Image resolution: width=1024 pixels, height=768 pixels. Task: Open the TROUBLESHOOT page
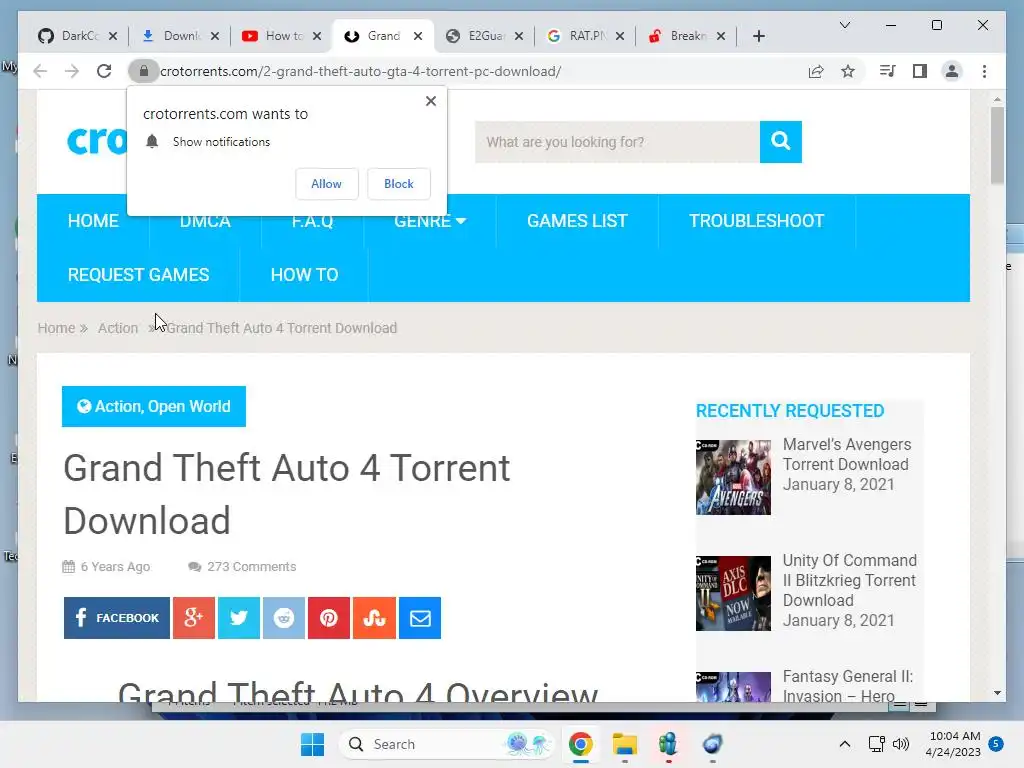click(x=756, y=221)
